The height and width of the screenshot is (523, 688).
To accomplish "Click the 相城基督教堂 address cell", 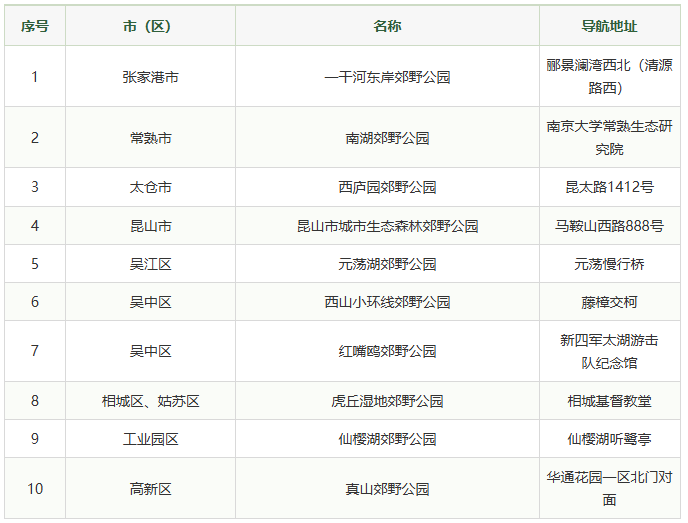I will tap(609, 401).
